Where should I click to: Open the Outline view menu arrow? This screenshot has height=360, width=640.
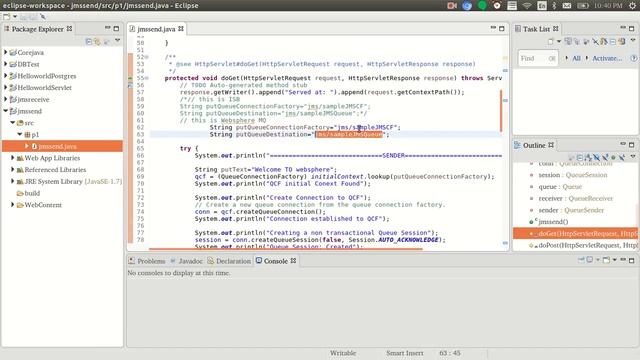tap(633, 156)
